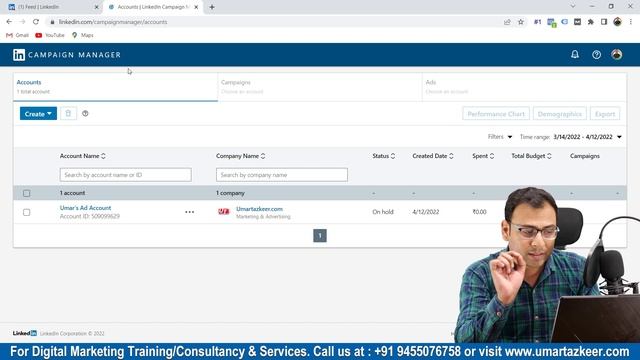
Task: Click the Performance Chart button
Action: (x=496, y=114)
